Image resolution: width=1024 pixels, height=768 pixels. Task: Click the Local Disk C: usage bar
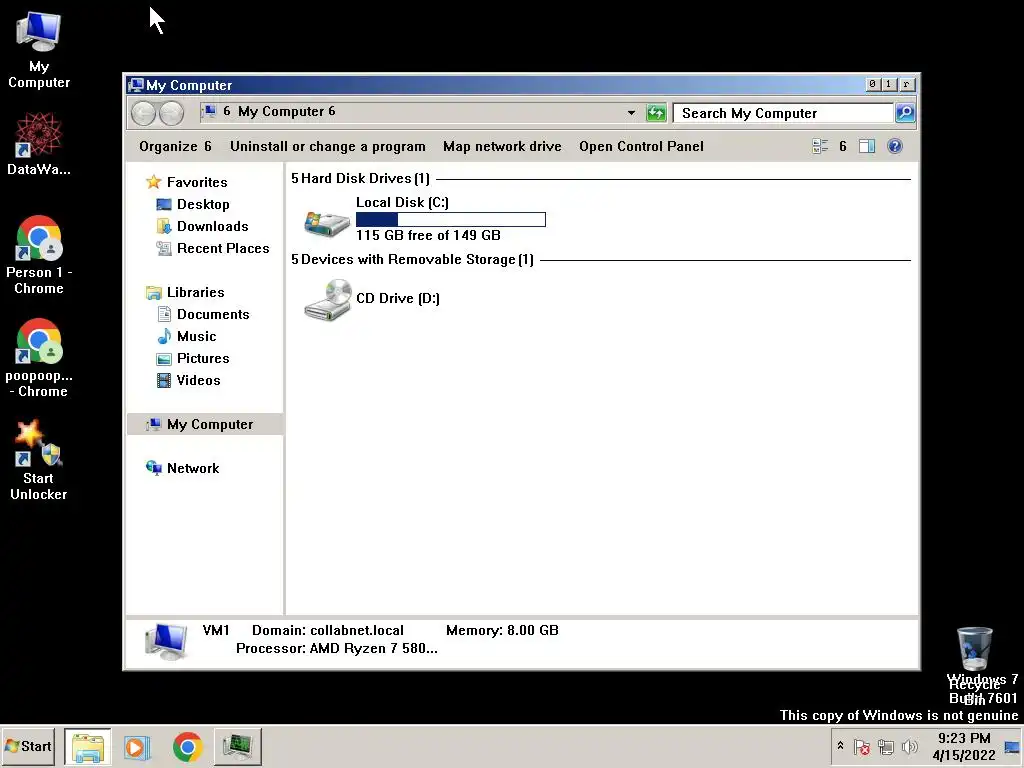tap(451, 219)
